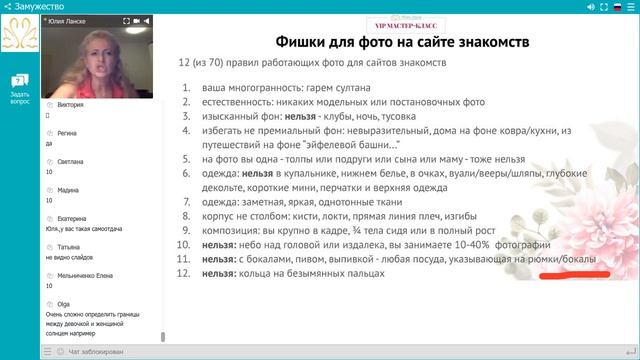Select chat name Виктория
640x360 pixels.
pos(70,105)
